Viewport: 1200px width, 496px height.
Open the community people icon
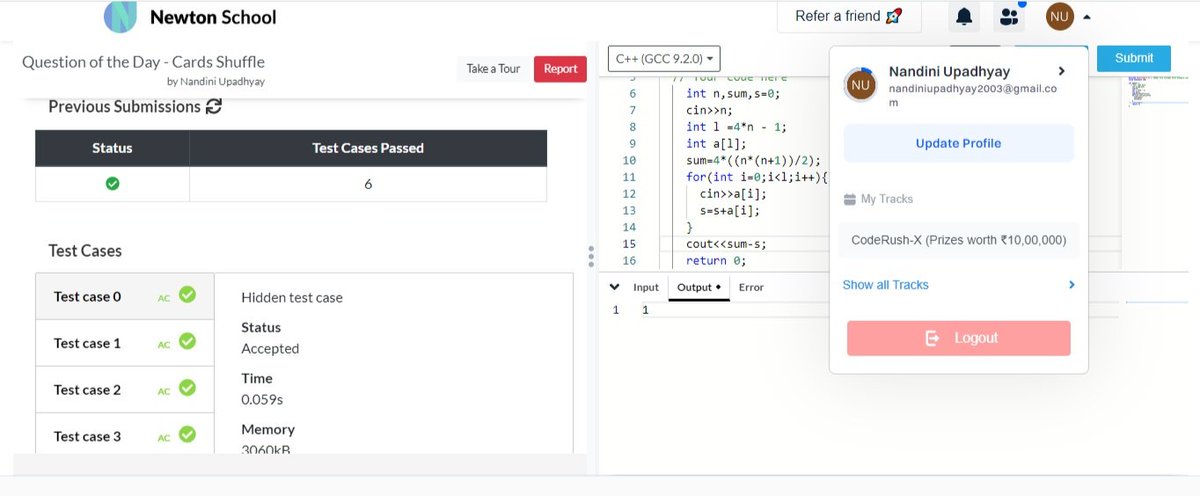(x=1008, y=17)
